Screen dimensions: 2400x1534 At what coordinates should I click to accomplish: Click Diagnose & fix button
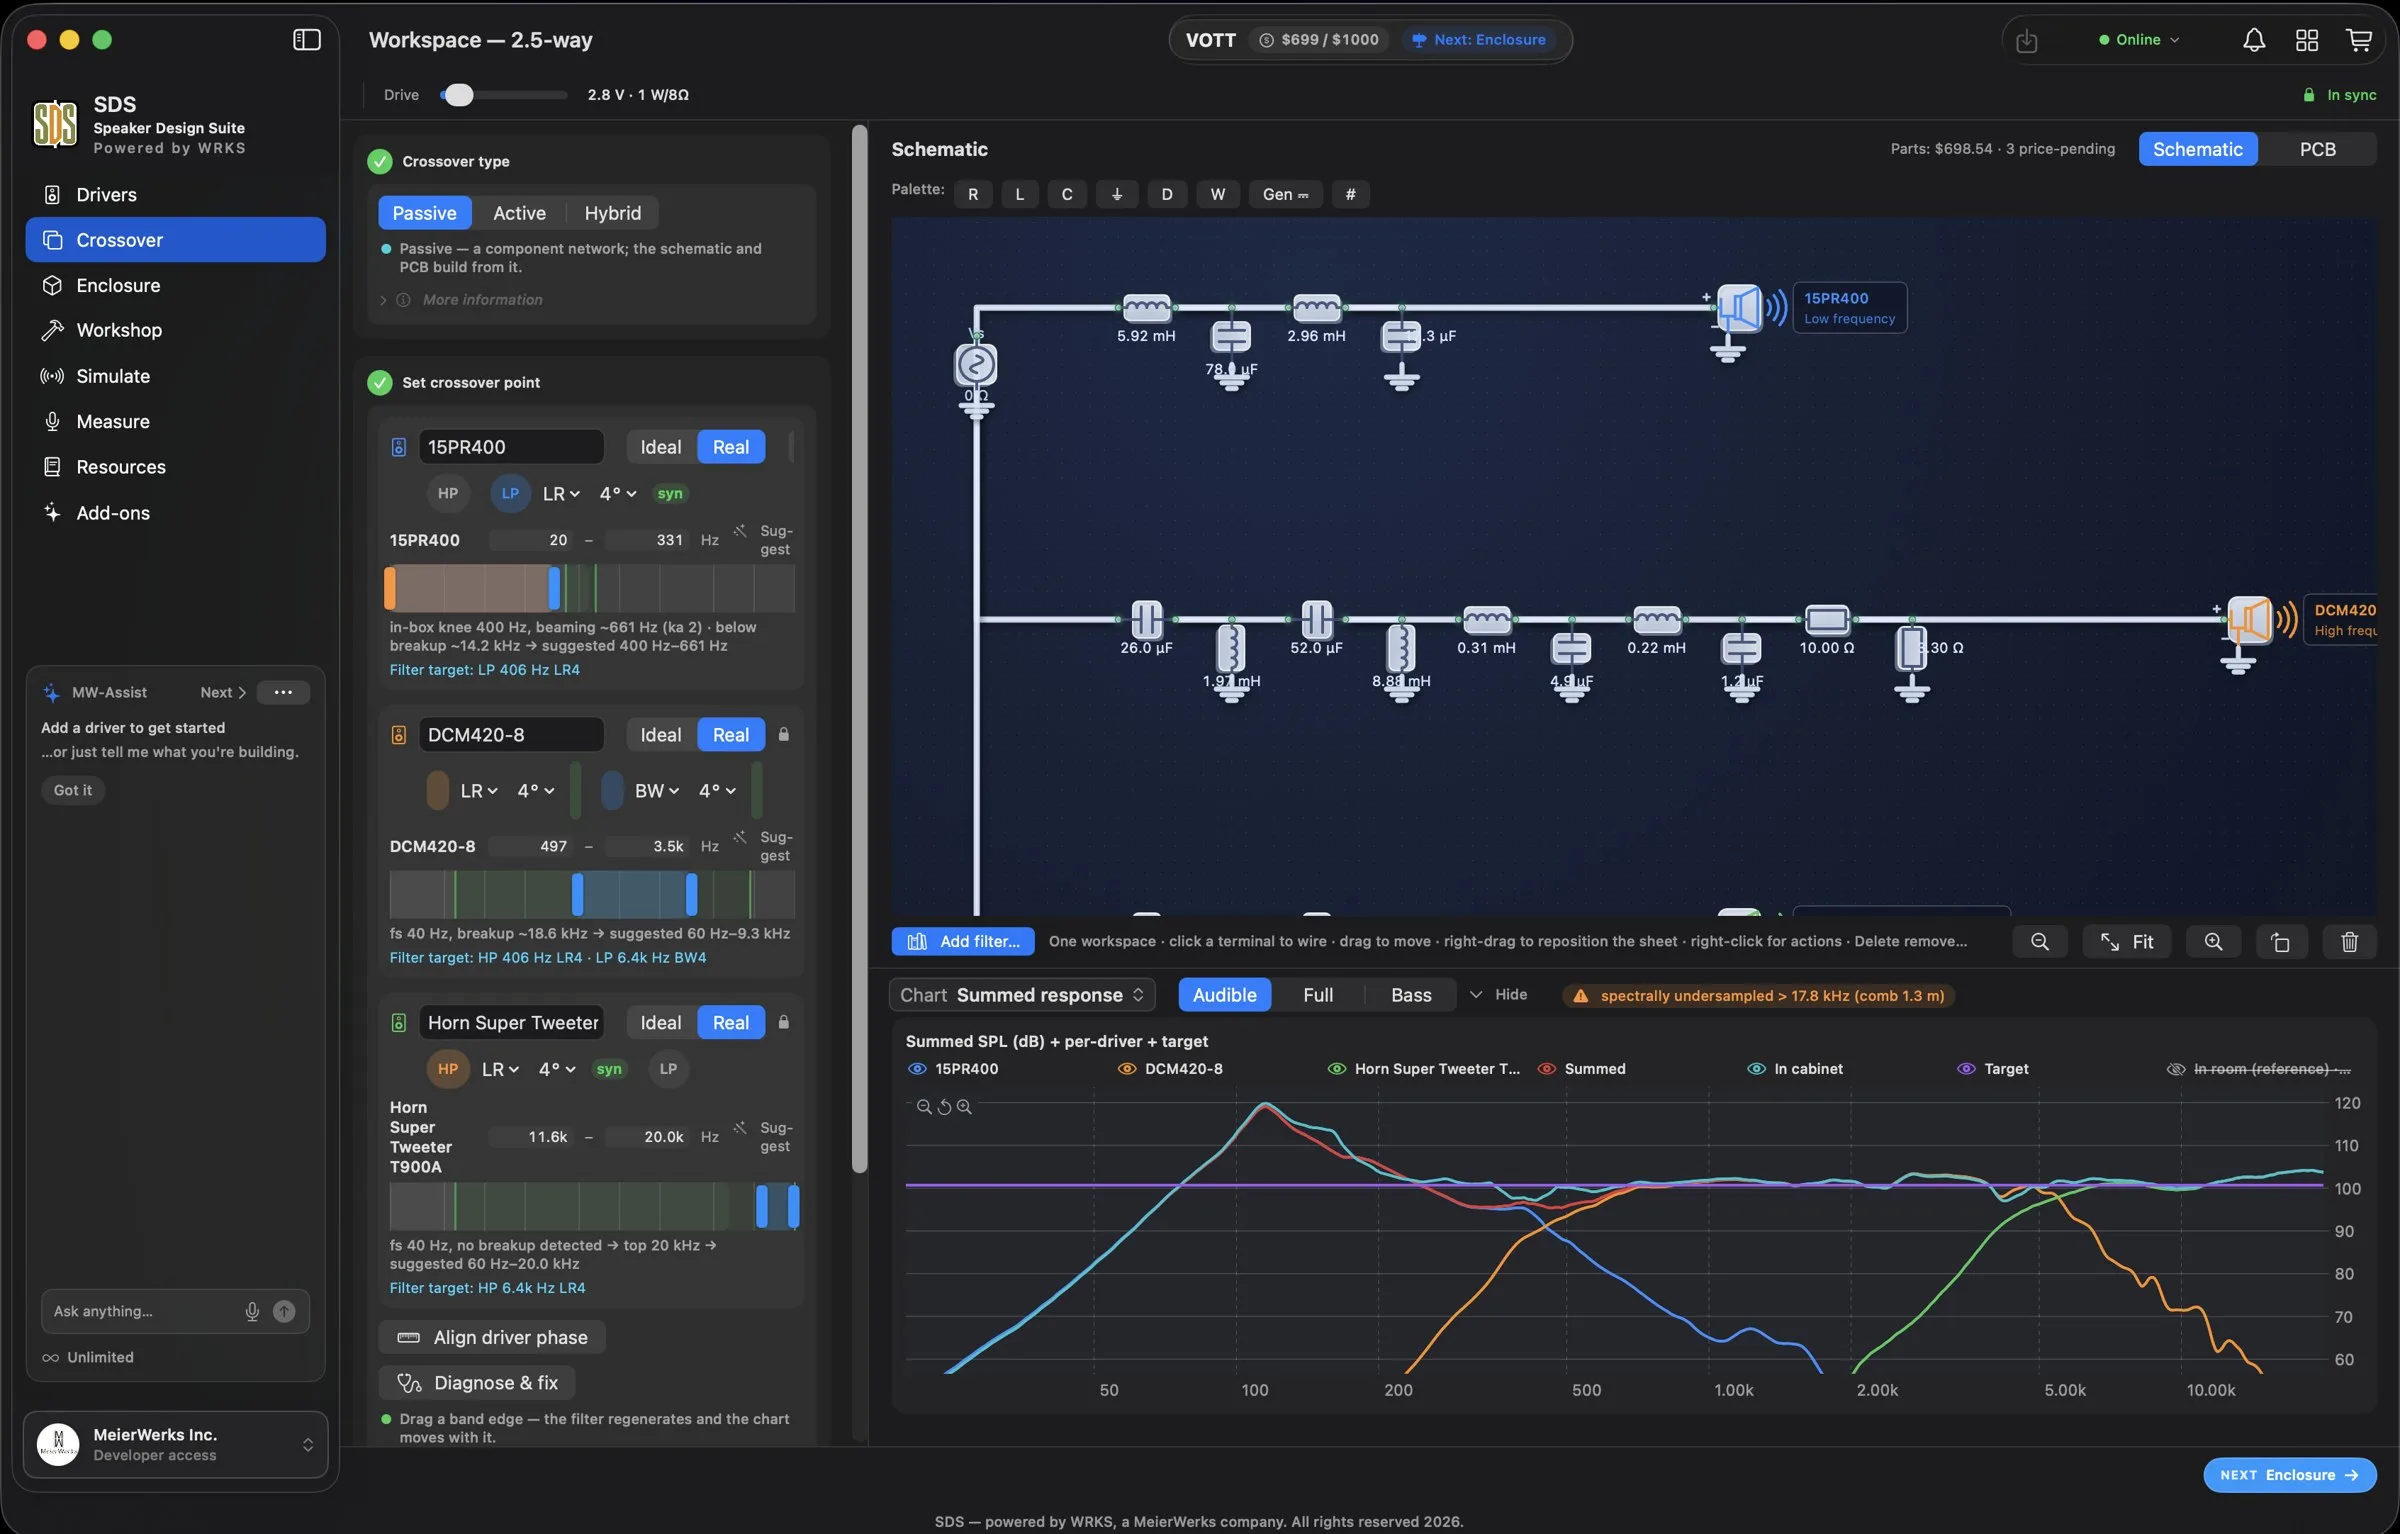tap(477, 1383)
